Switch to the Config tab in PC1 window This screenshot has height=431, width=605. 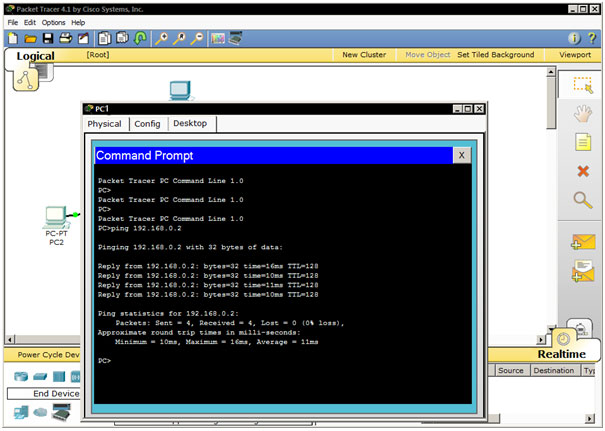pos(147,124)
